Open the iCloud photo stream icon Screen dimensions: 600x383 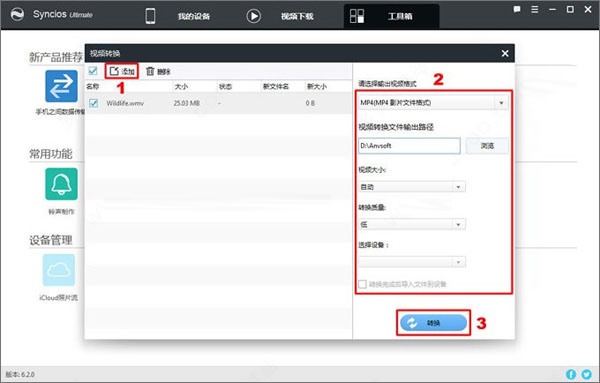tap(59, 270)
